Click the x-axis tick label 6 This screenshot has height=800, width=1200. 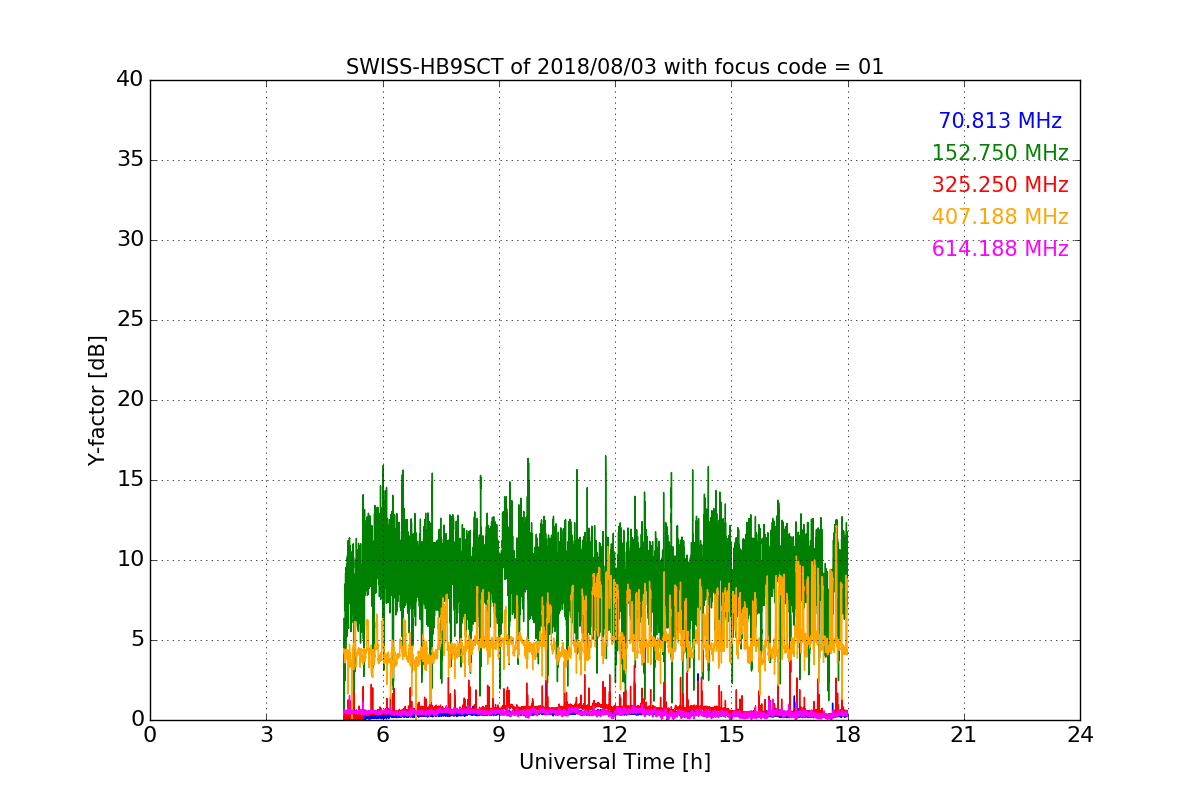pyautogui.click(x=382, y=735)
